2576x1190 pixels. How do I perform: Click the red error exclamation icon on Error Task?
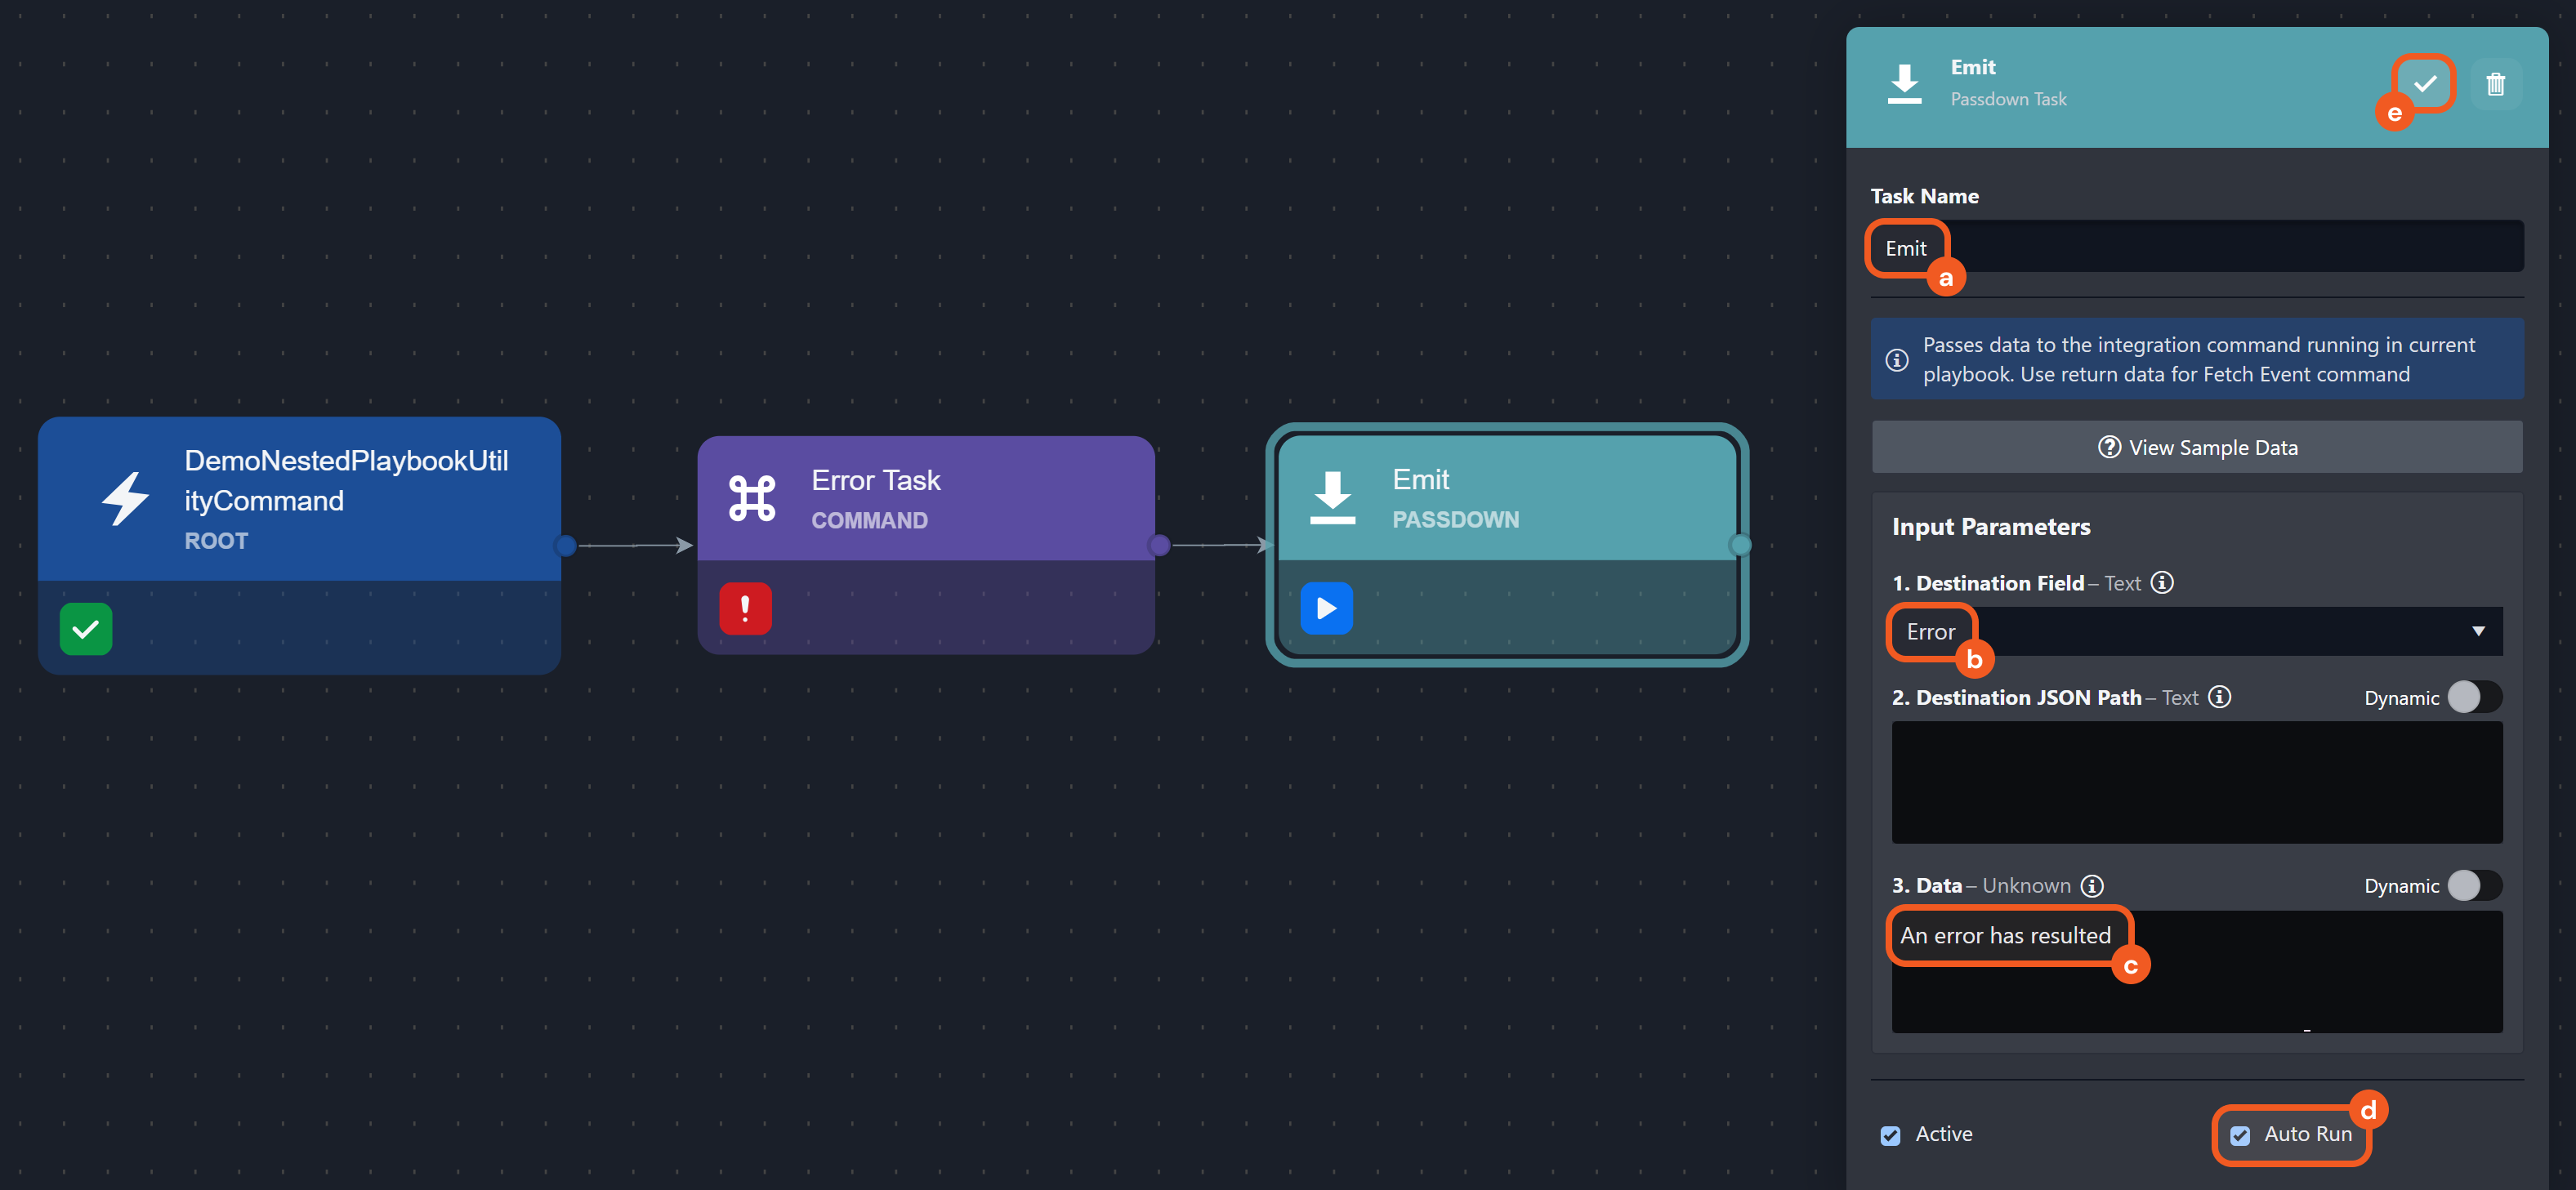coord(745,608)
